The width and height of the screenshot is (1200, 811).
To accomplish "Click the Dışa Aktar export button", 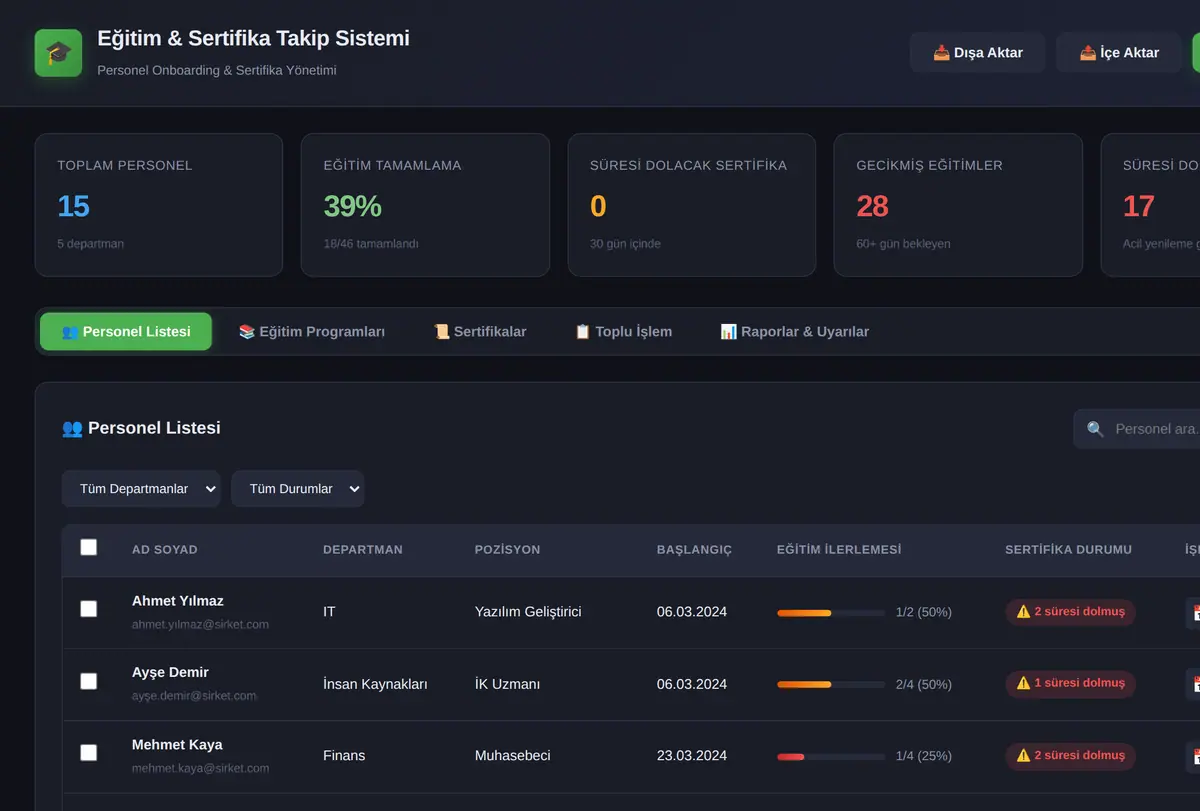I will click(978, 53).
